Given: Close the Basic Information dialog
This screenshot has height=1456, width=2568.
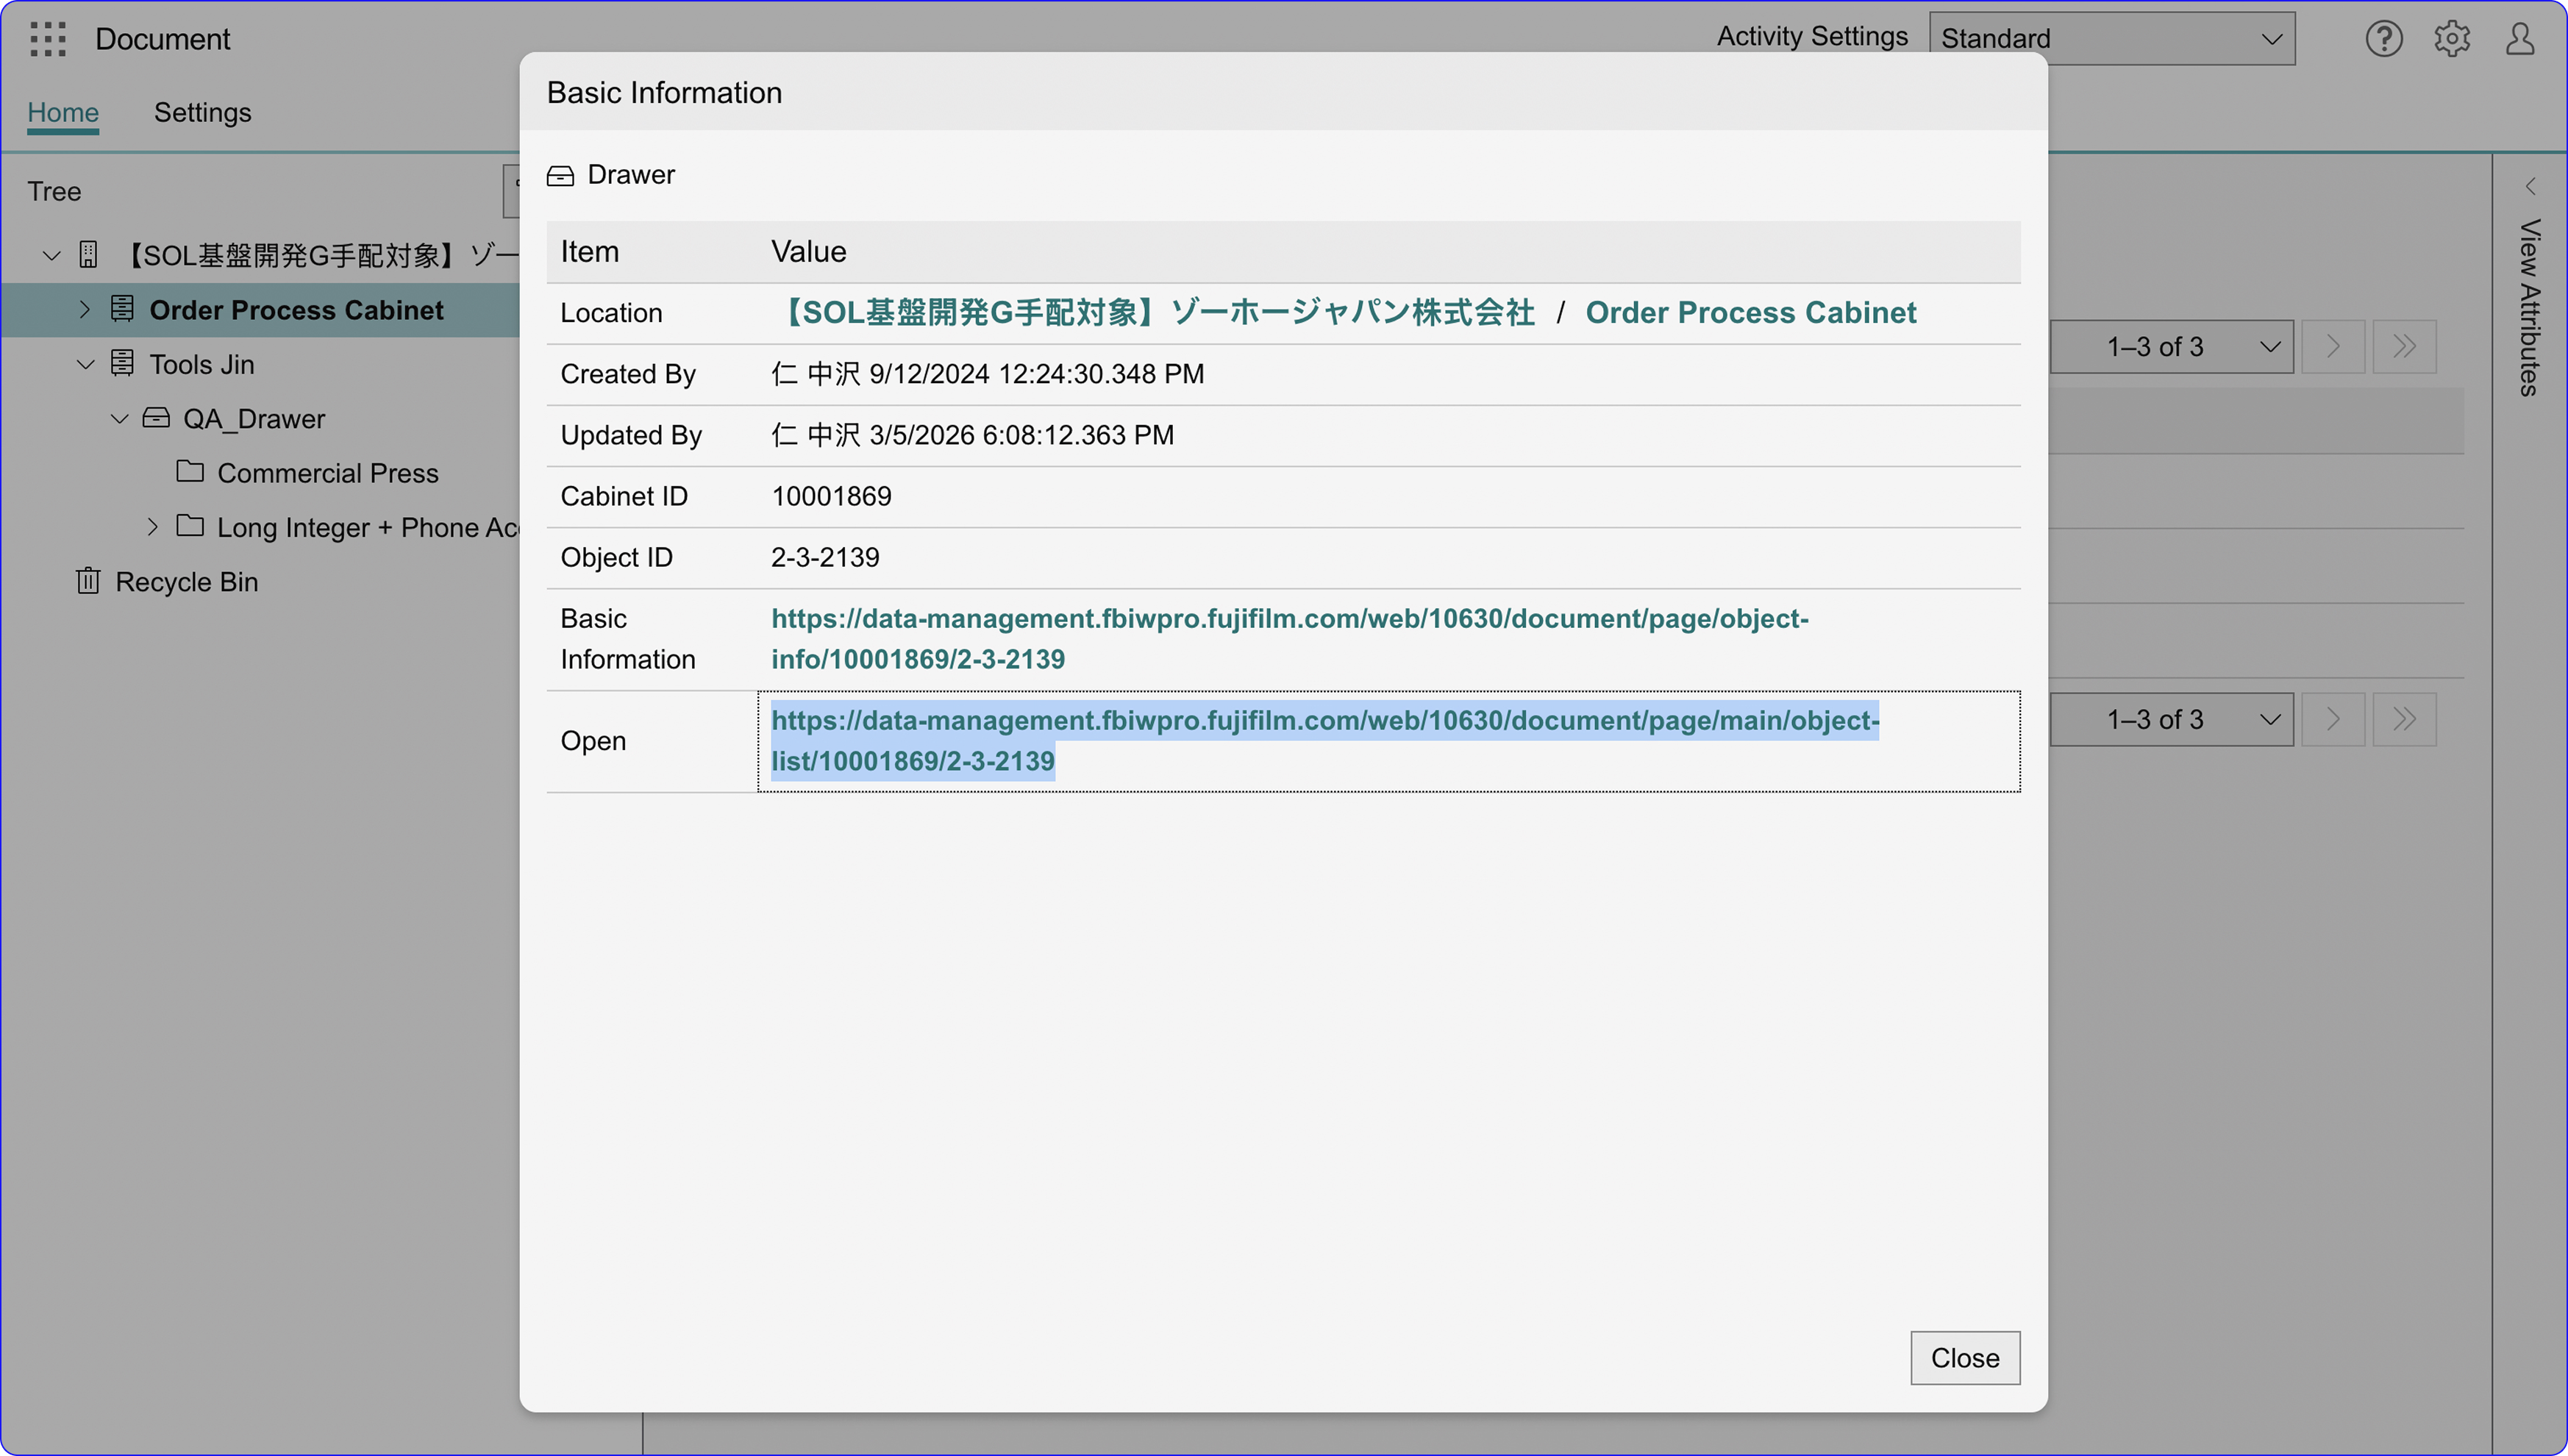Looking at the screenshot, I should click(1964, 1357).
